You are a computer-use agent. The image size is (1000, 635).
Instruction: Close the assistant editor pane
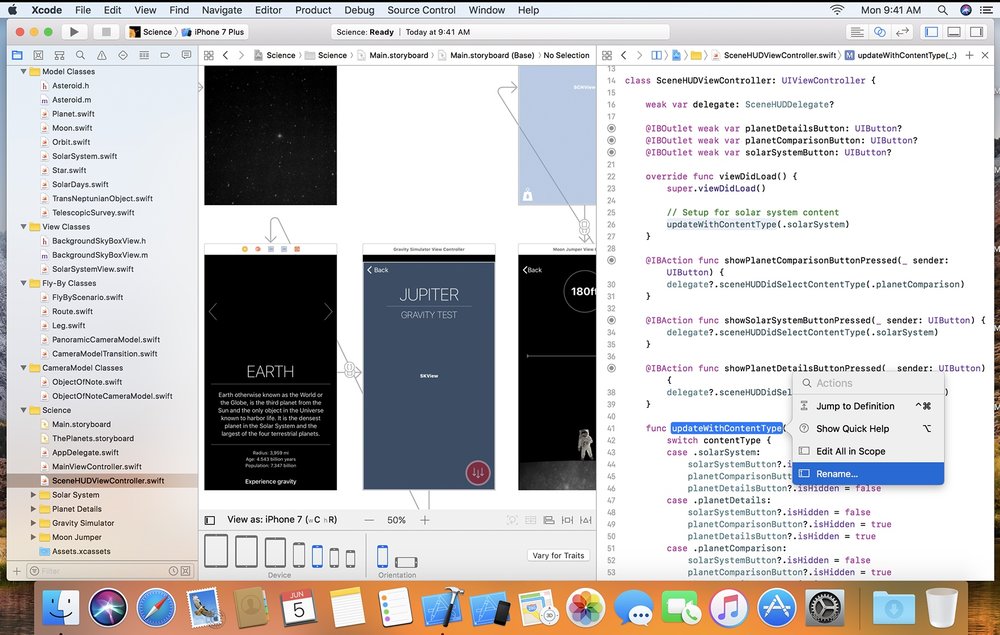pos(985,55)
